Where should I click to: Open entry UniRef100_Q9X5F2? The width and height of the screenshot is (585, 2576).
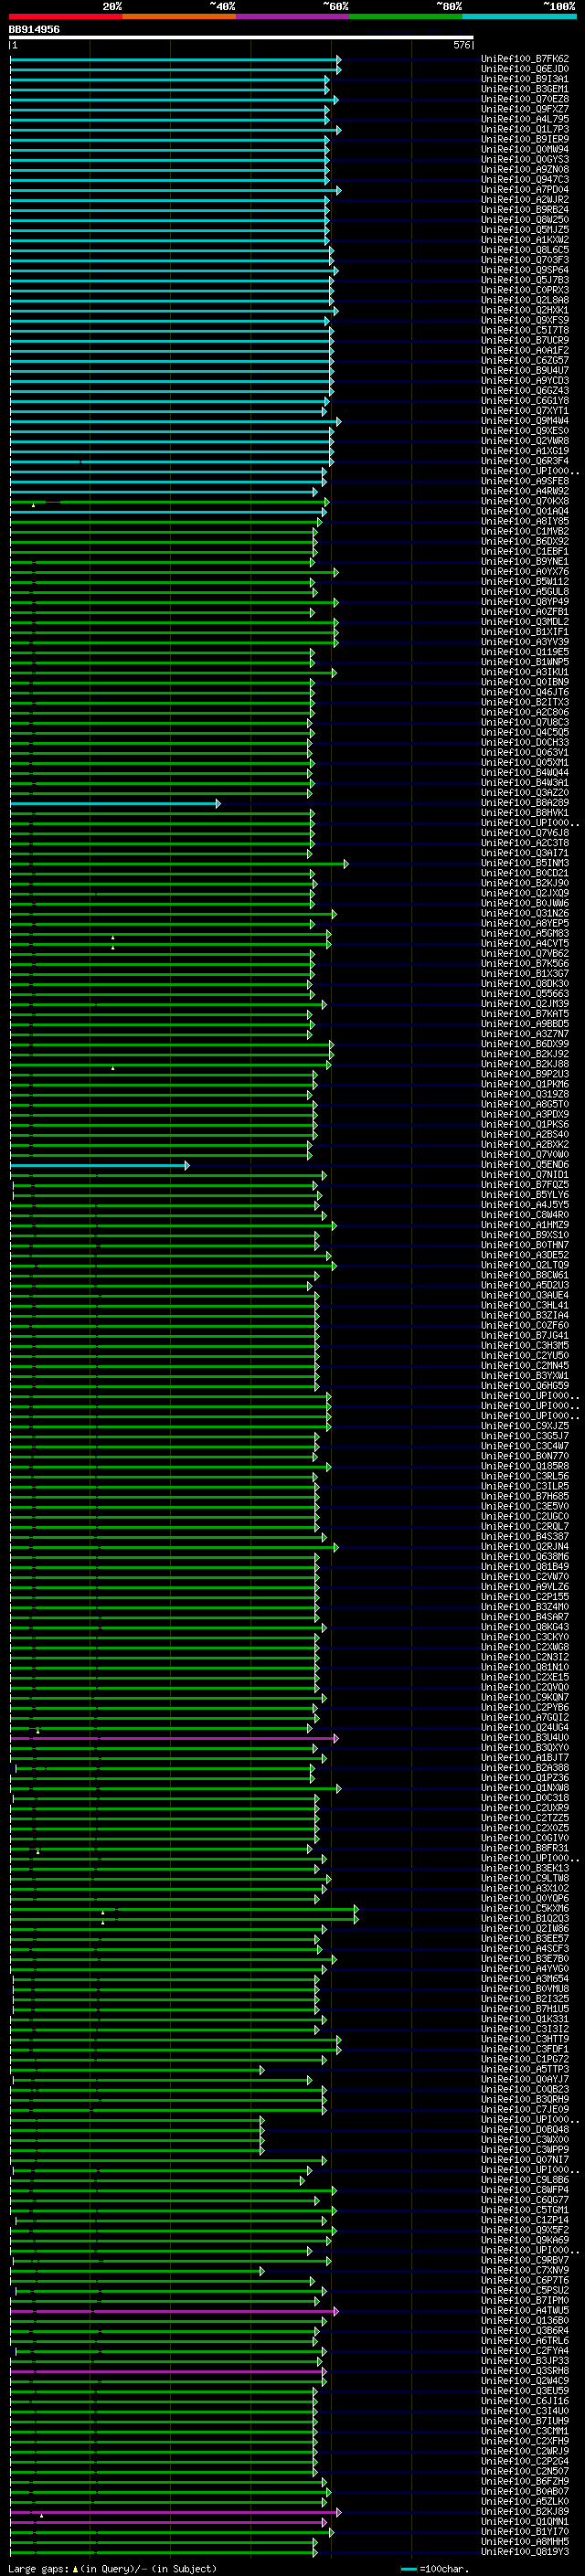pyautogui.click(x=525, y=2230)
